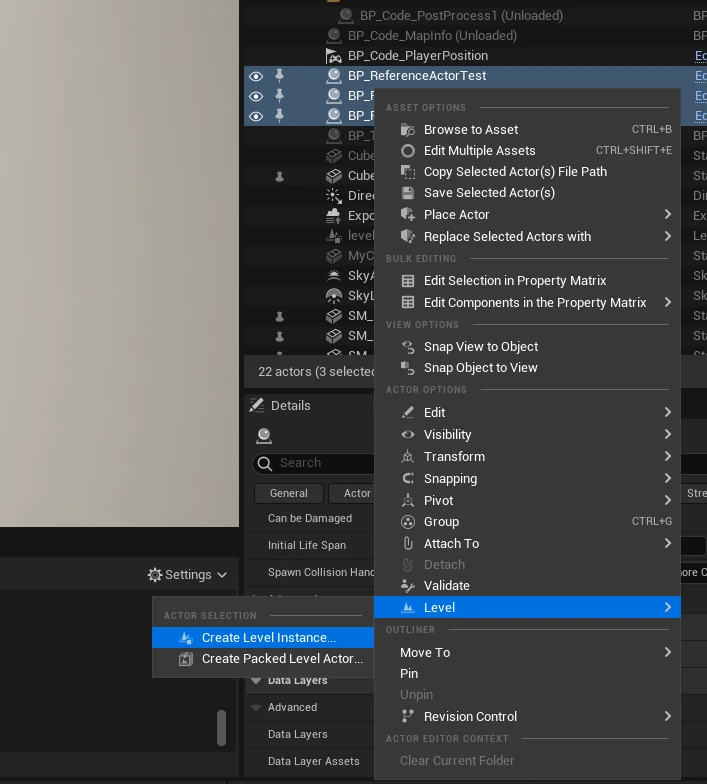Screen dimensions: 707x784
Task: Select Create Level Instance menu entry
Action: pos(268,638)
